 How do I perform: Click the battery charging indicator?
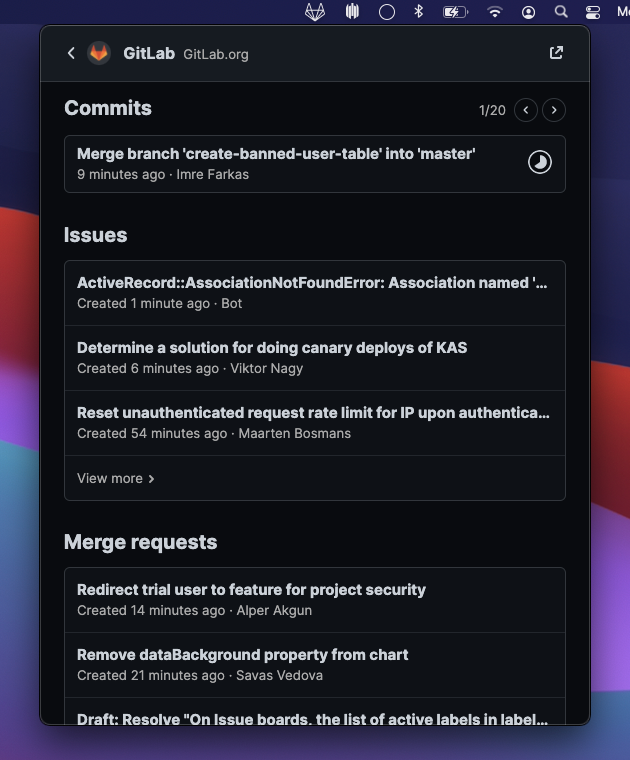coord(456,12)
